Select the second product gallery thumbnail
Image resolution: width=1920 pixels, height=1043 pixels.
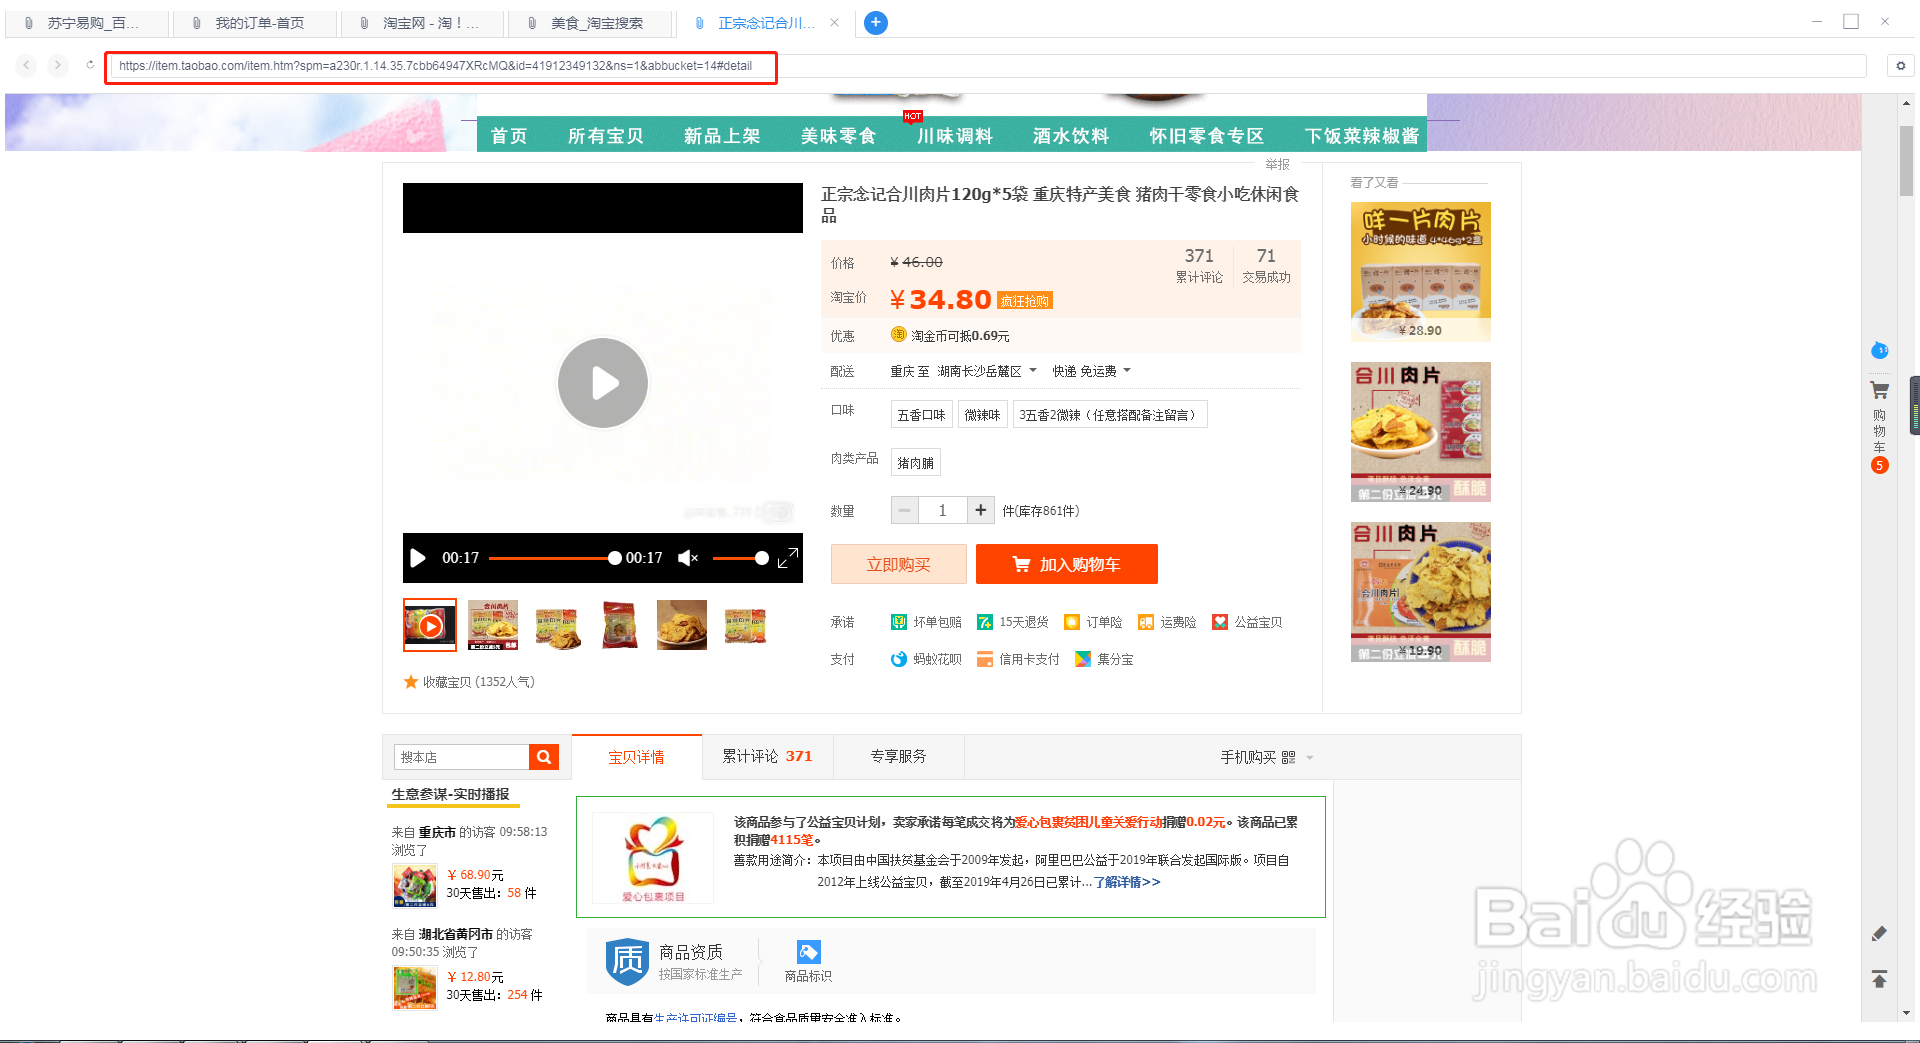pos(493,625)
